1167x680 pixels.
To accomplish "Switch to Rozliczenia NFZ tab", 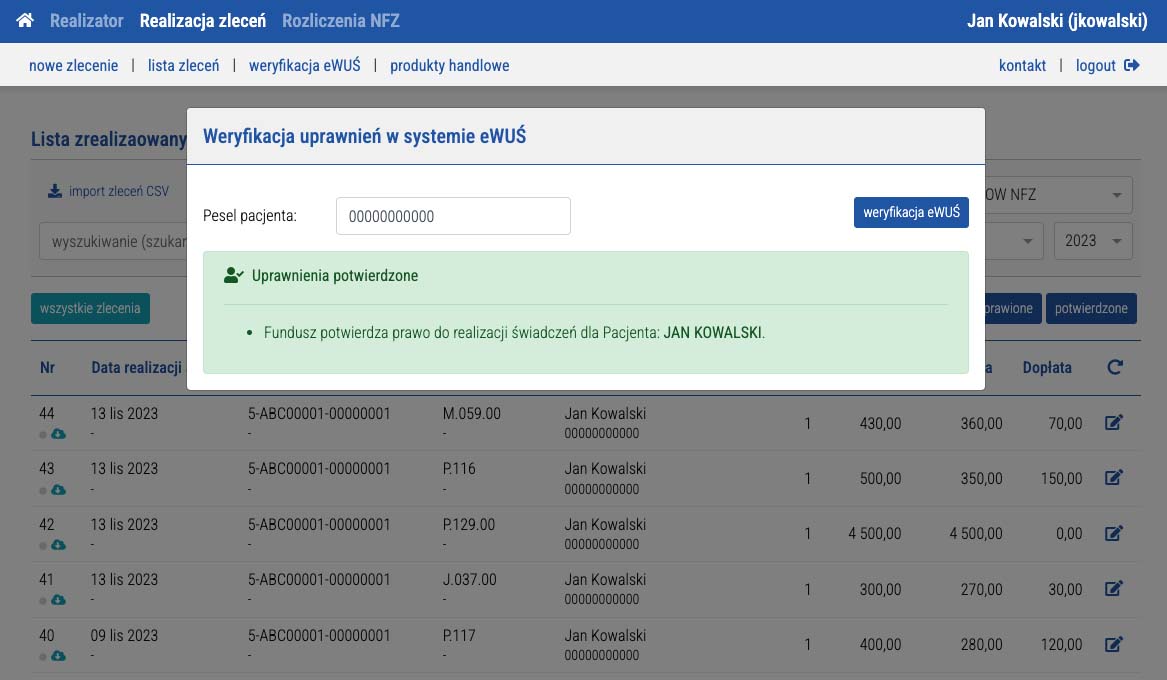I will 341,21.
